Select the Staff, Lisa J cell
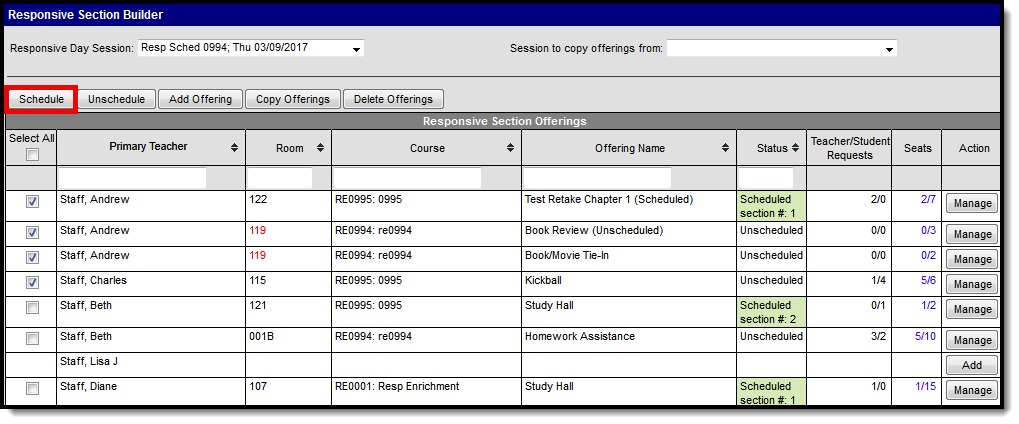This screenshot has width=1019, height=424. (151, 365)
